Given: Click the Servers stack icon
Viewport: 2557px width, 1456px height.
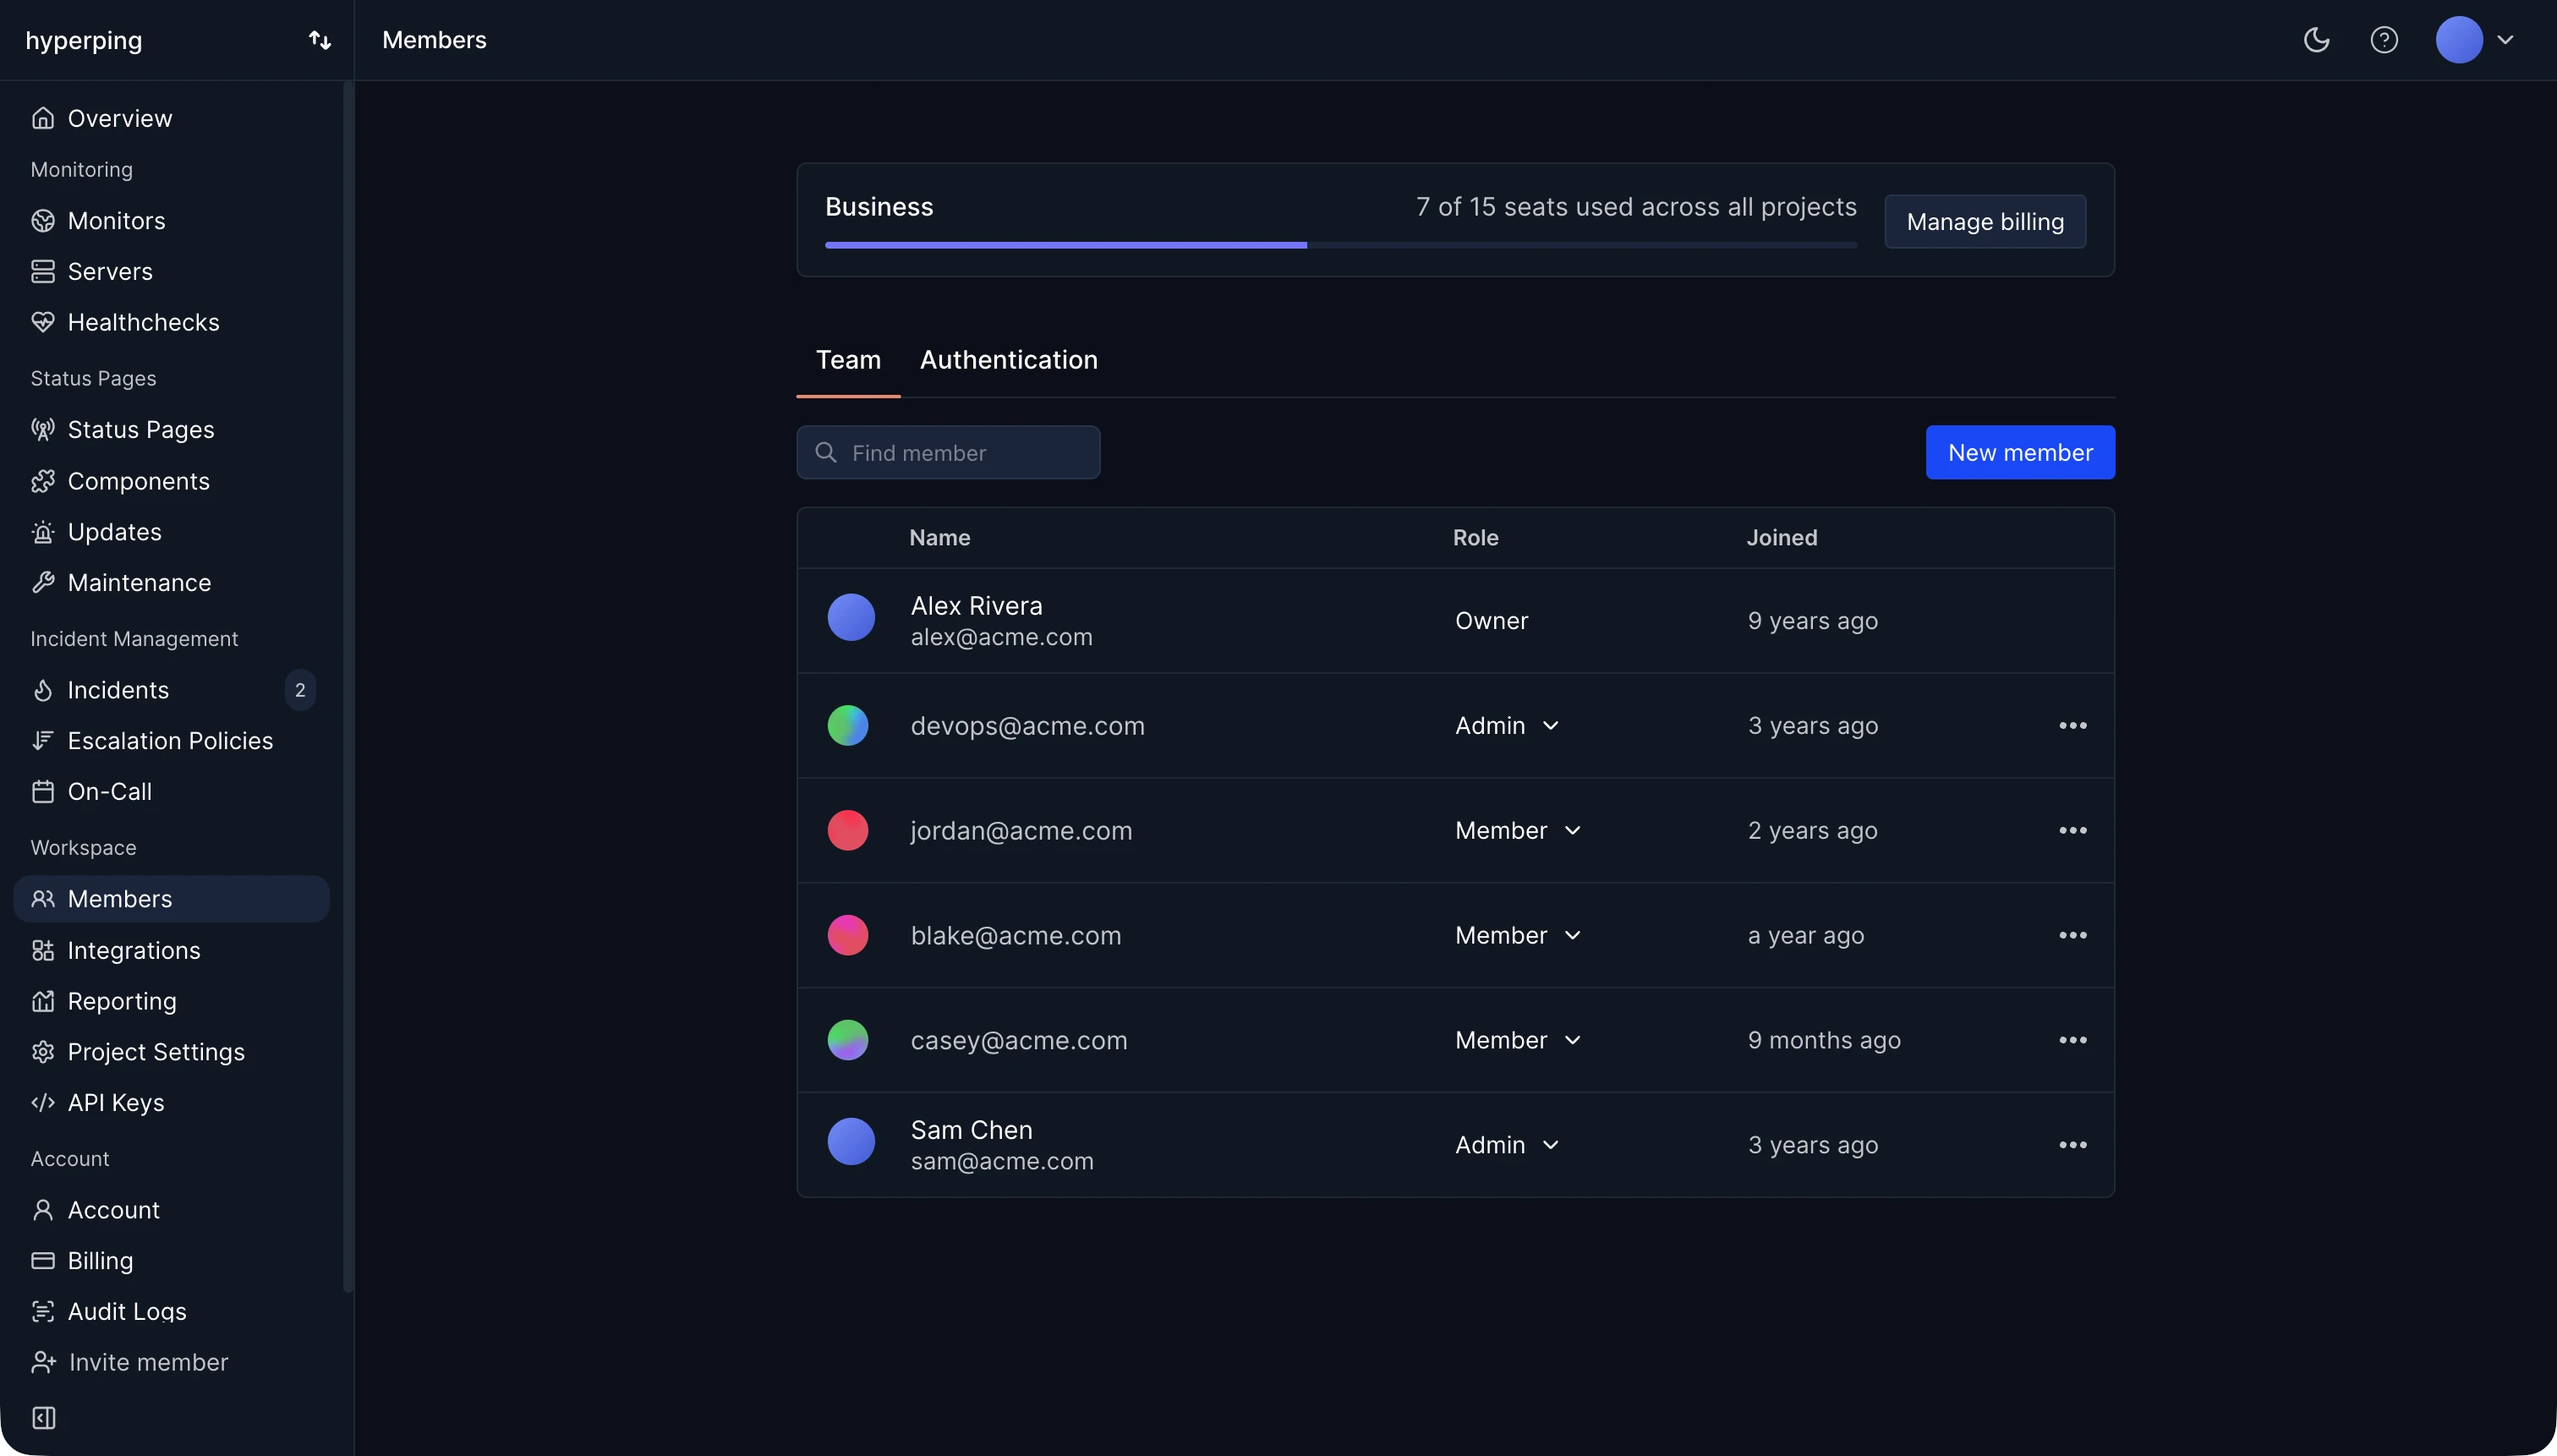Looking at the screenshot, I should 43,271.
